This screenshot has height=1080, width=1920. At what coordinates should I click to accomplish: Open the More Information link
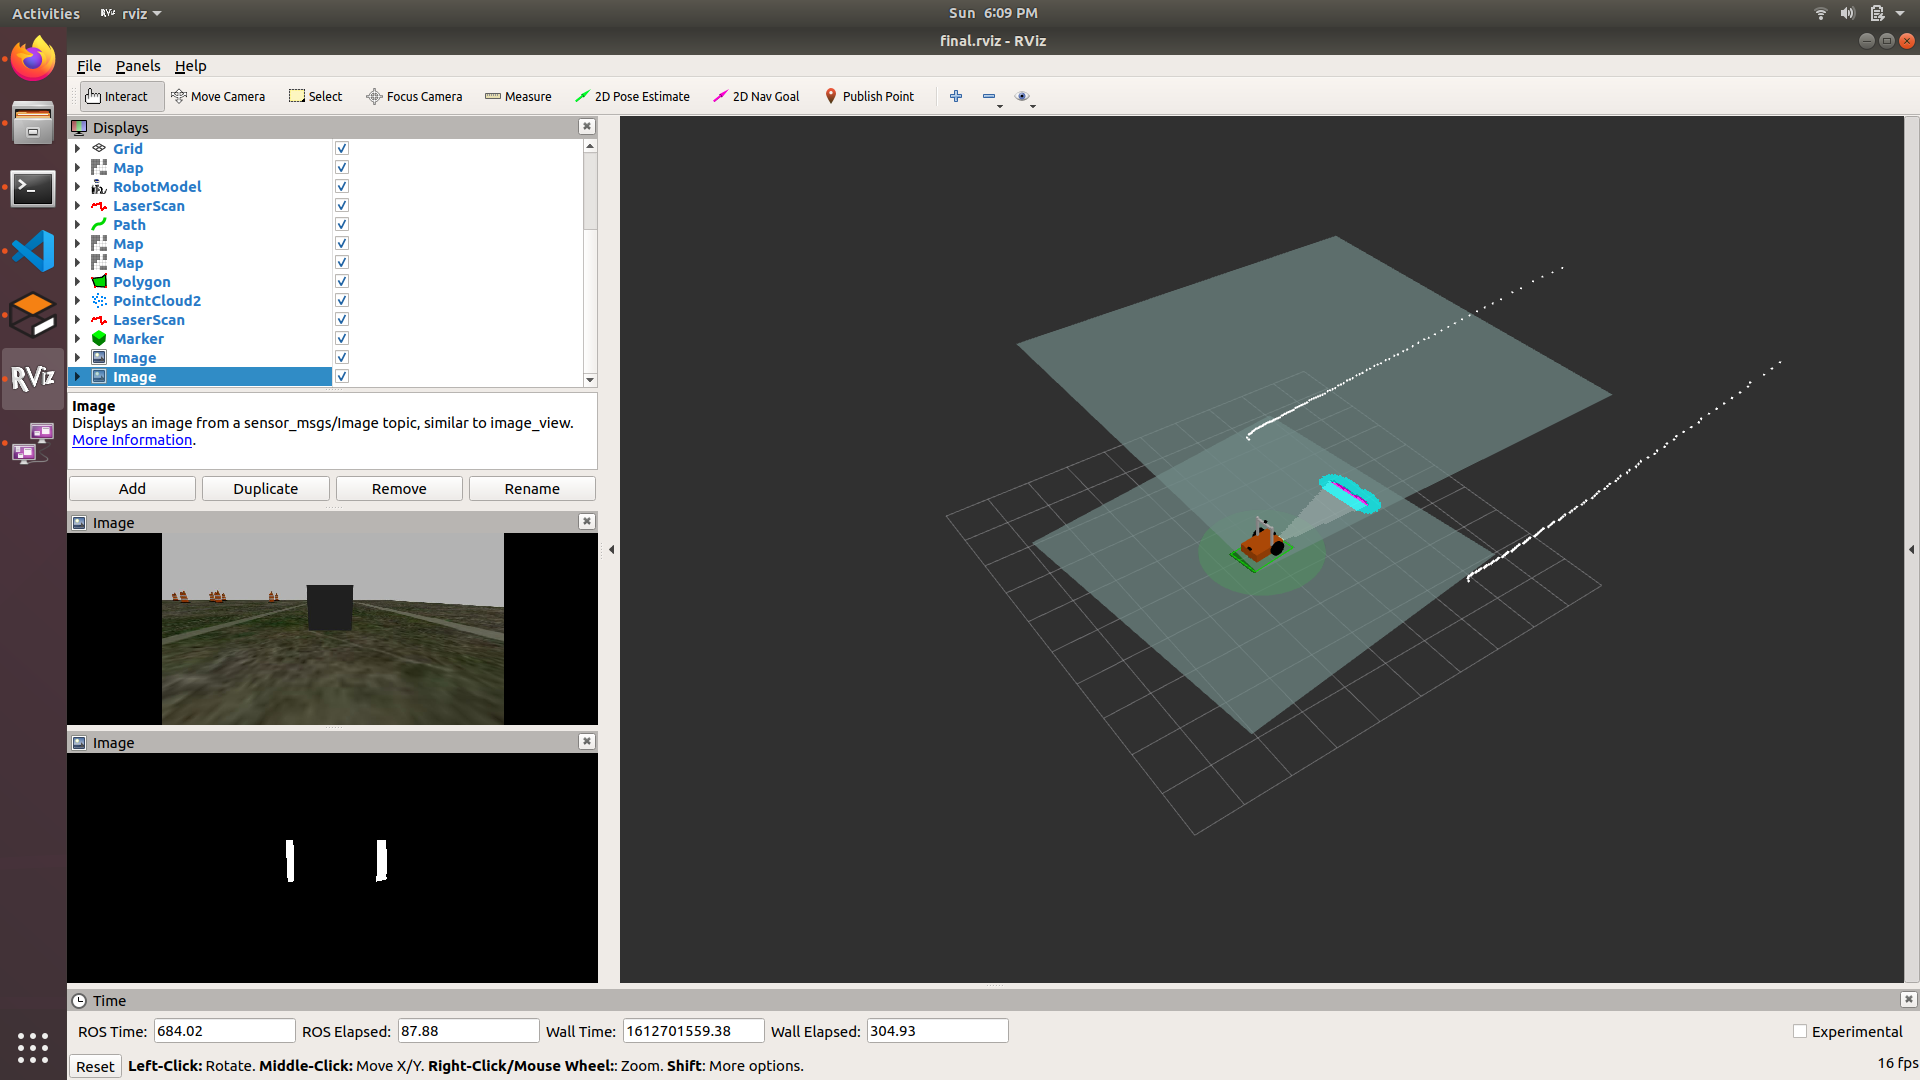tap(131, 440)
